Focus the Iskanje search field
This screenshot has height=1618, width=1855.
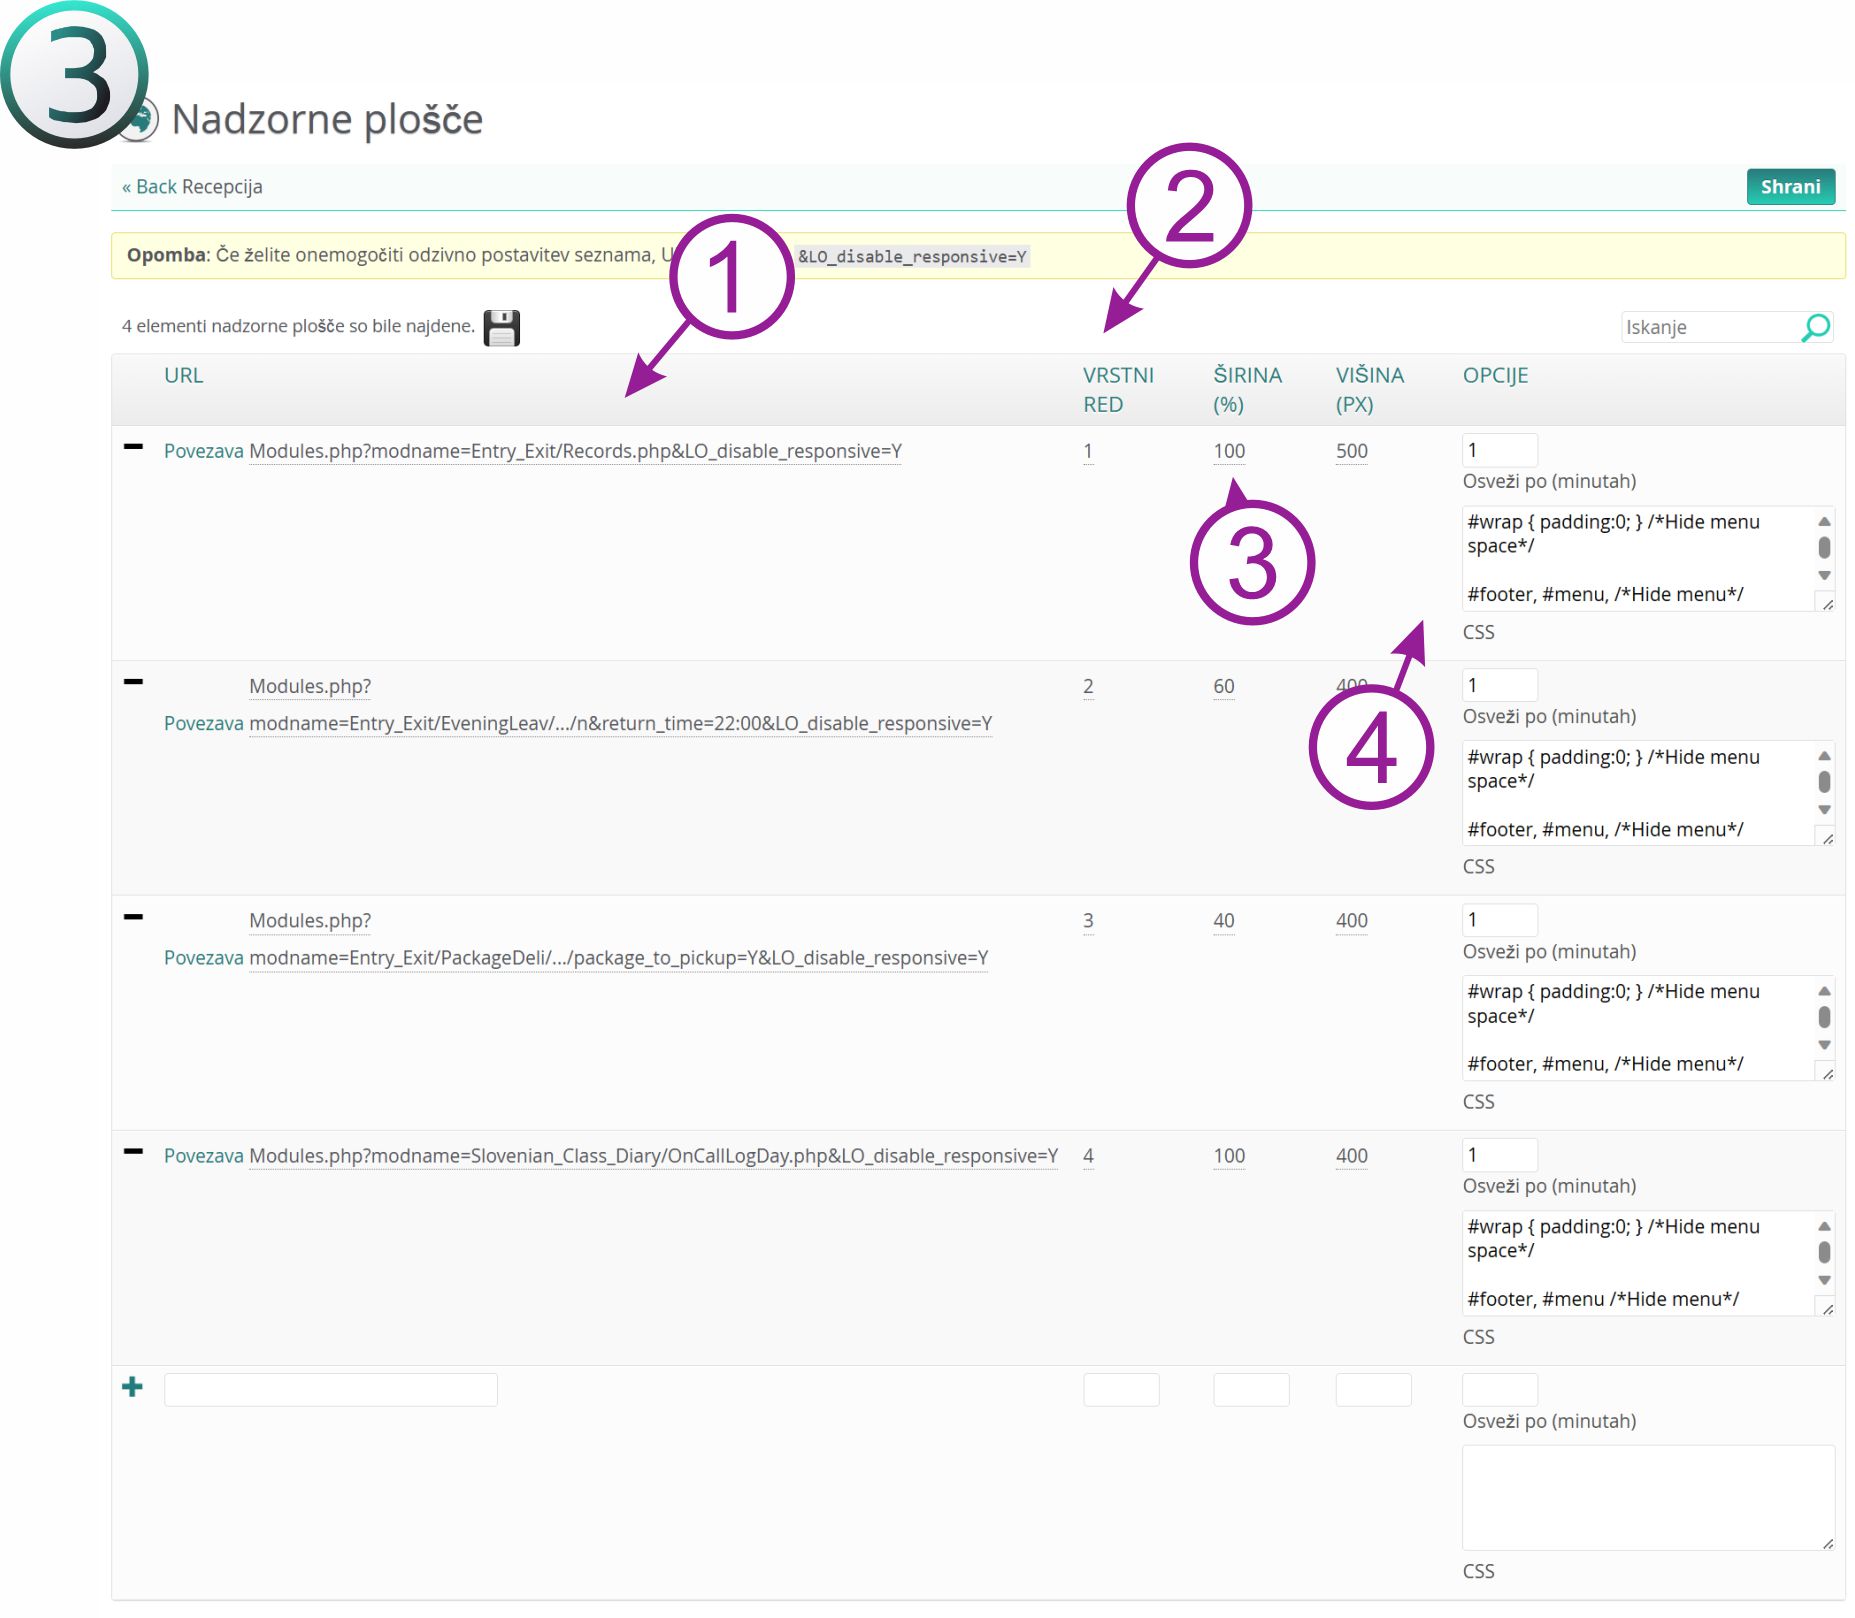pyautogui.click(x=1709, y=327)
